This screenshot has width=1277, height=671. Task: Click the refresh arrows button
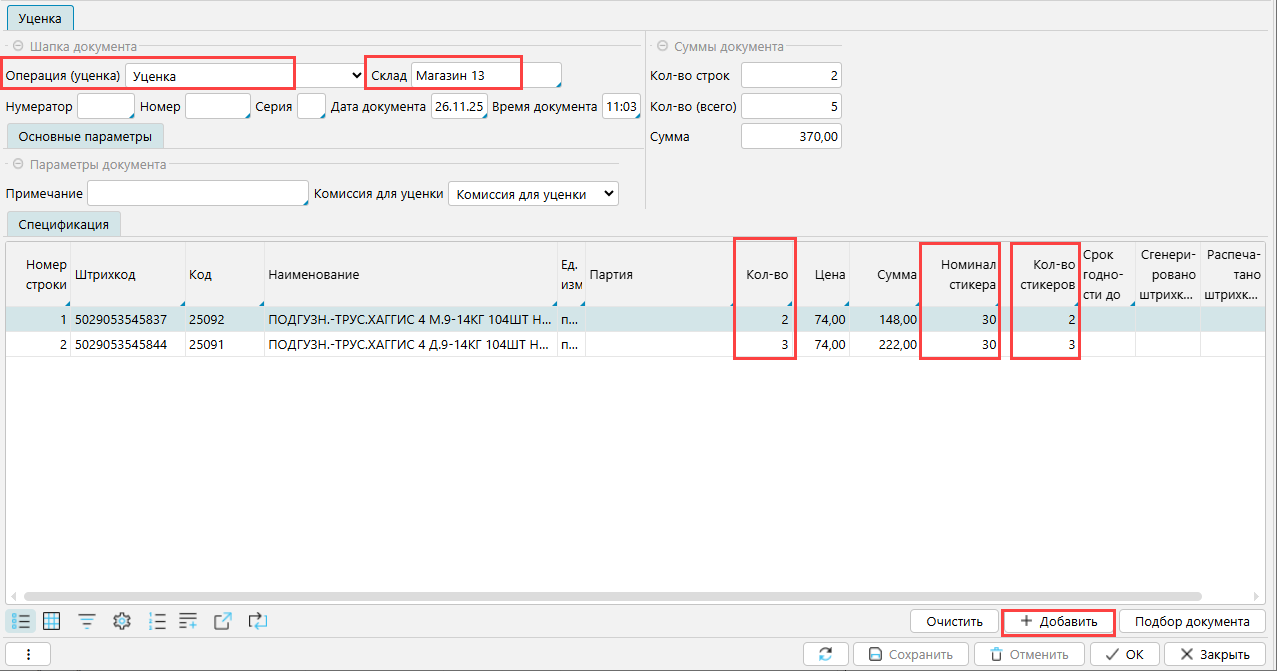(825, 654)
